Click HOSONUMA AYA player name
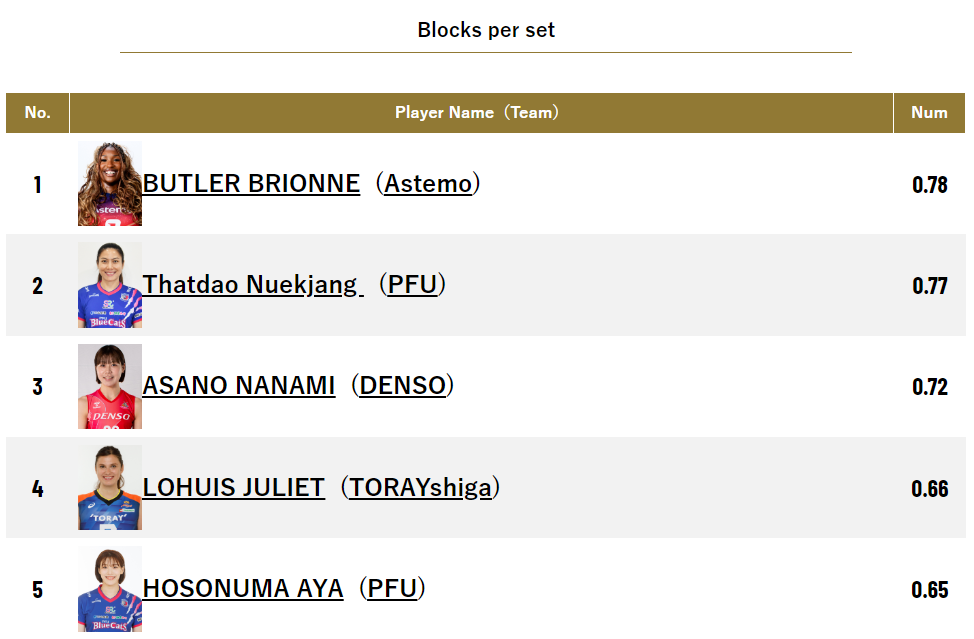The width and height of the screenshot is (974, 639). 243,589
